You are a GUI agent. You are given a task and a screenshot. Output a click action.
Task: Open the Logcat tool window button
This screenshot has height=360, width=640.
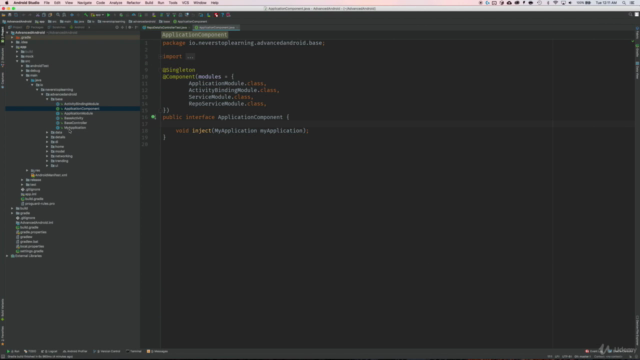tap(49, 351)
